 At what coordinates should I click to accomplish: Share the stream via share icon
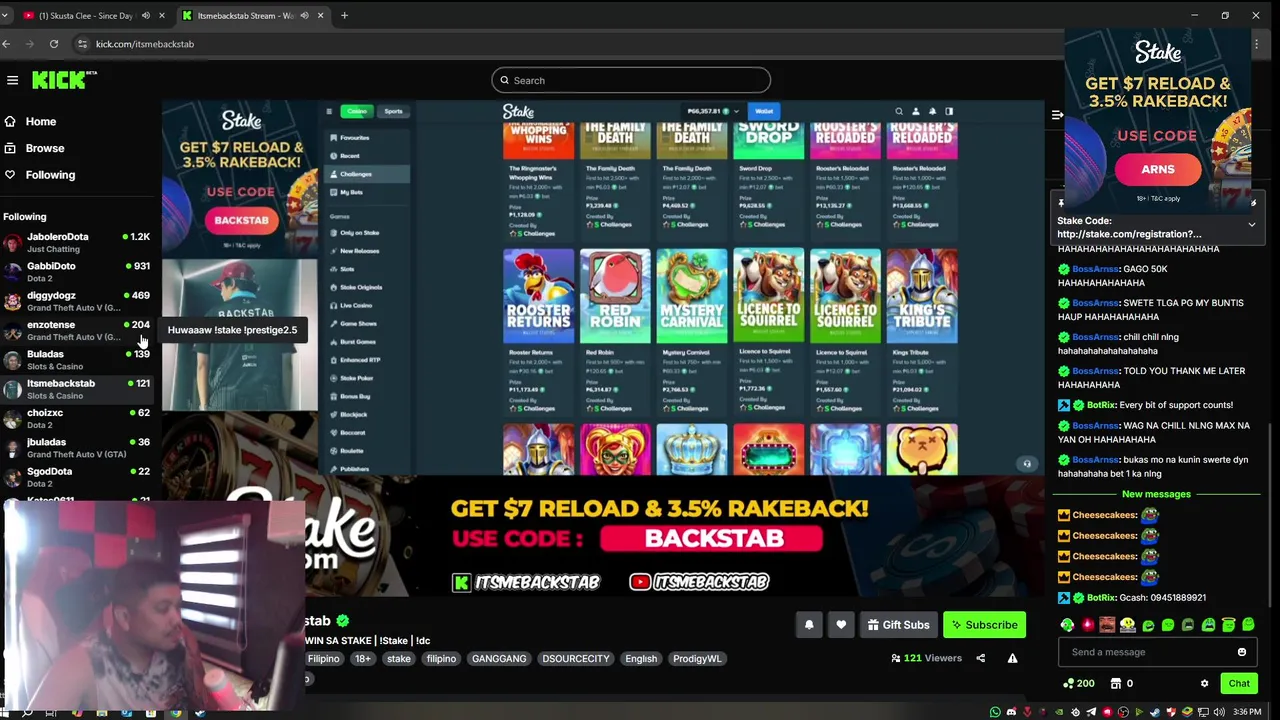point(980,658)
